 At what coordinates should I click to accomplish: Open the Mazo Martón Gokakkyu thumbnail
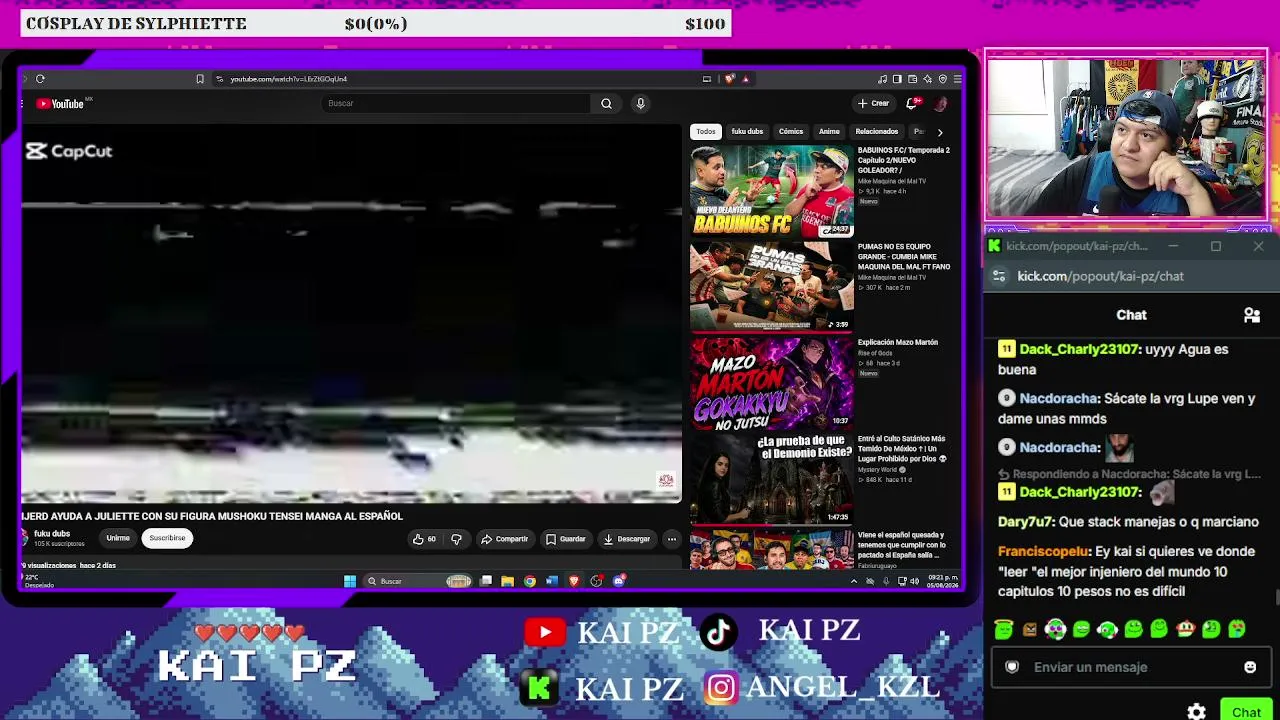pos(771,384)
